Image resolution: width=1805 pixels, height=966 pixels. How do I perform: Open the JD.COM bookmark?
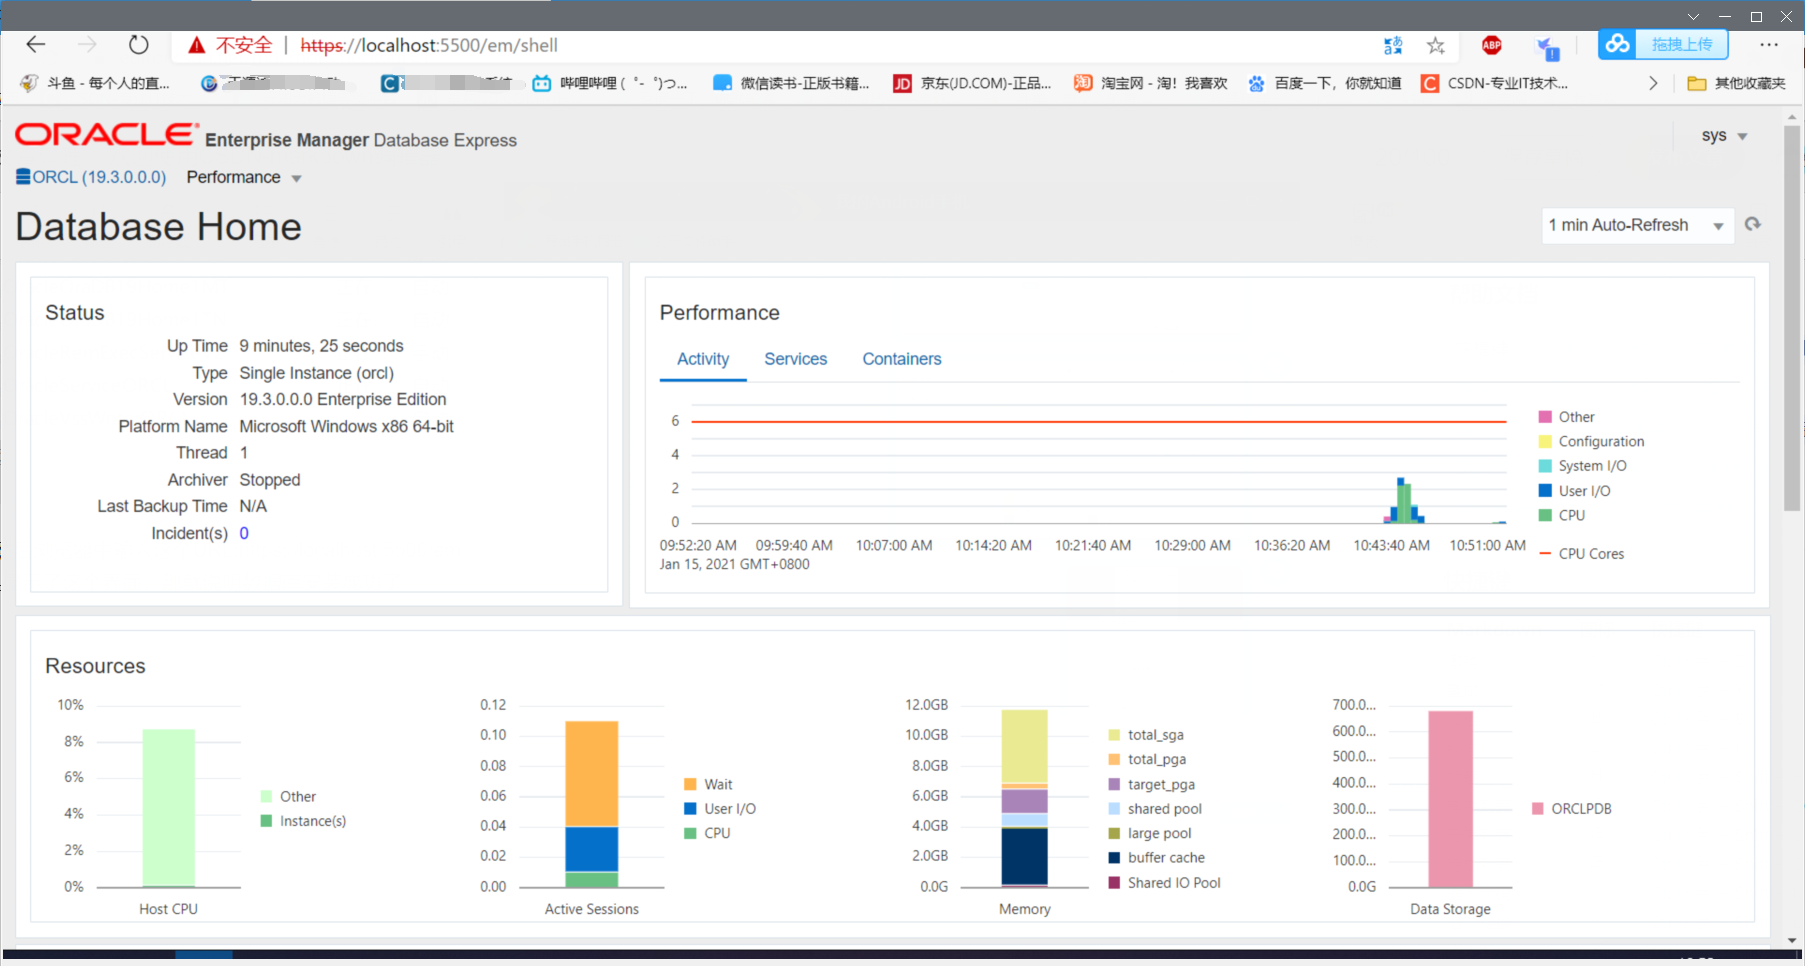(972, 83)
